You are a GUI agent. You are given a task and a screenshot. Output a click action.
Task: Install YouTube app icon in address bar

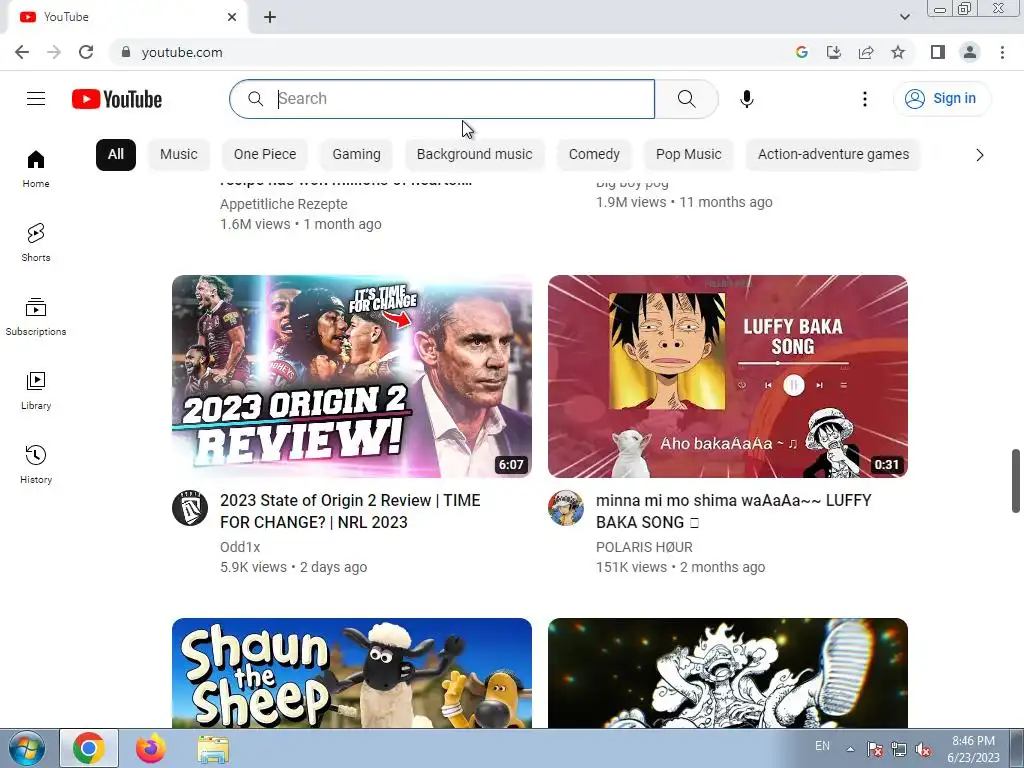point(834,52)
